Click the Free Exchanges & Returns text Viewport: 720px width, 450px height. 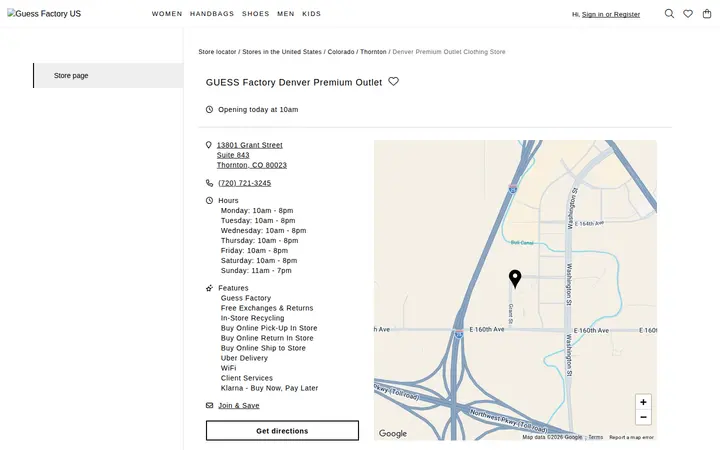(x=267, y=308)
